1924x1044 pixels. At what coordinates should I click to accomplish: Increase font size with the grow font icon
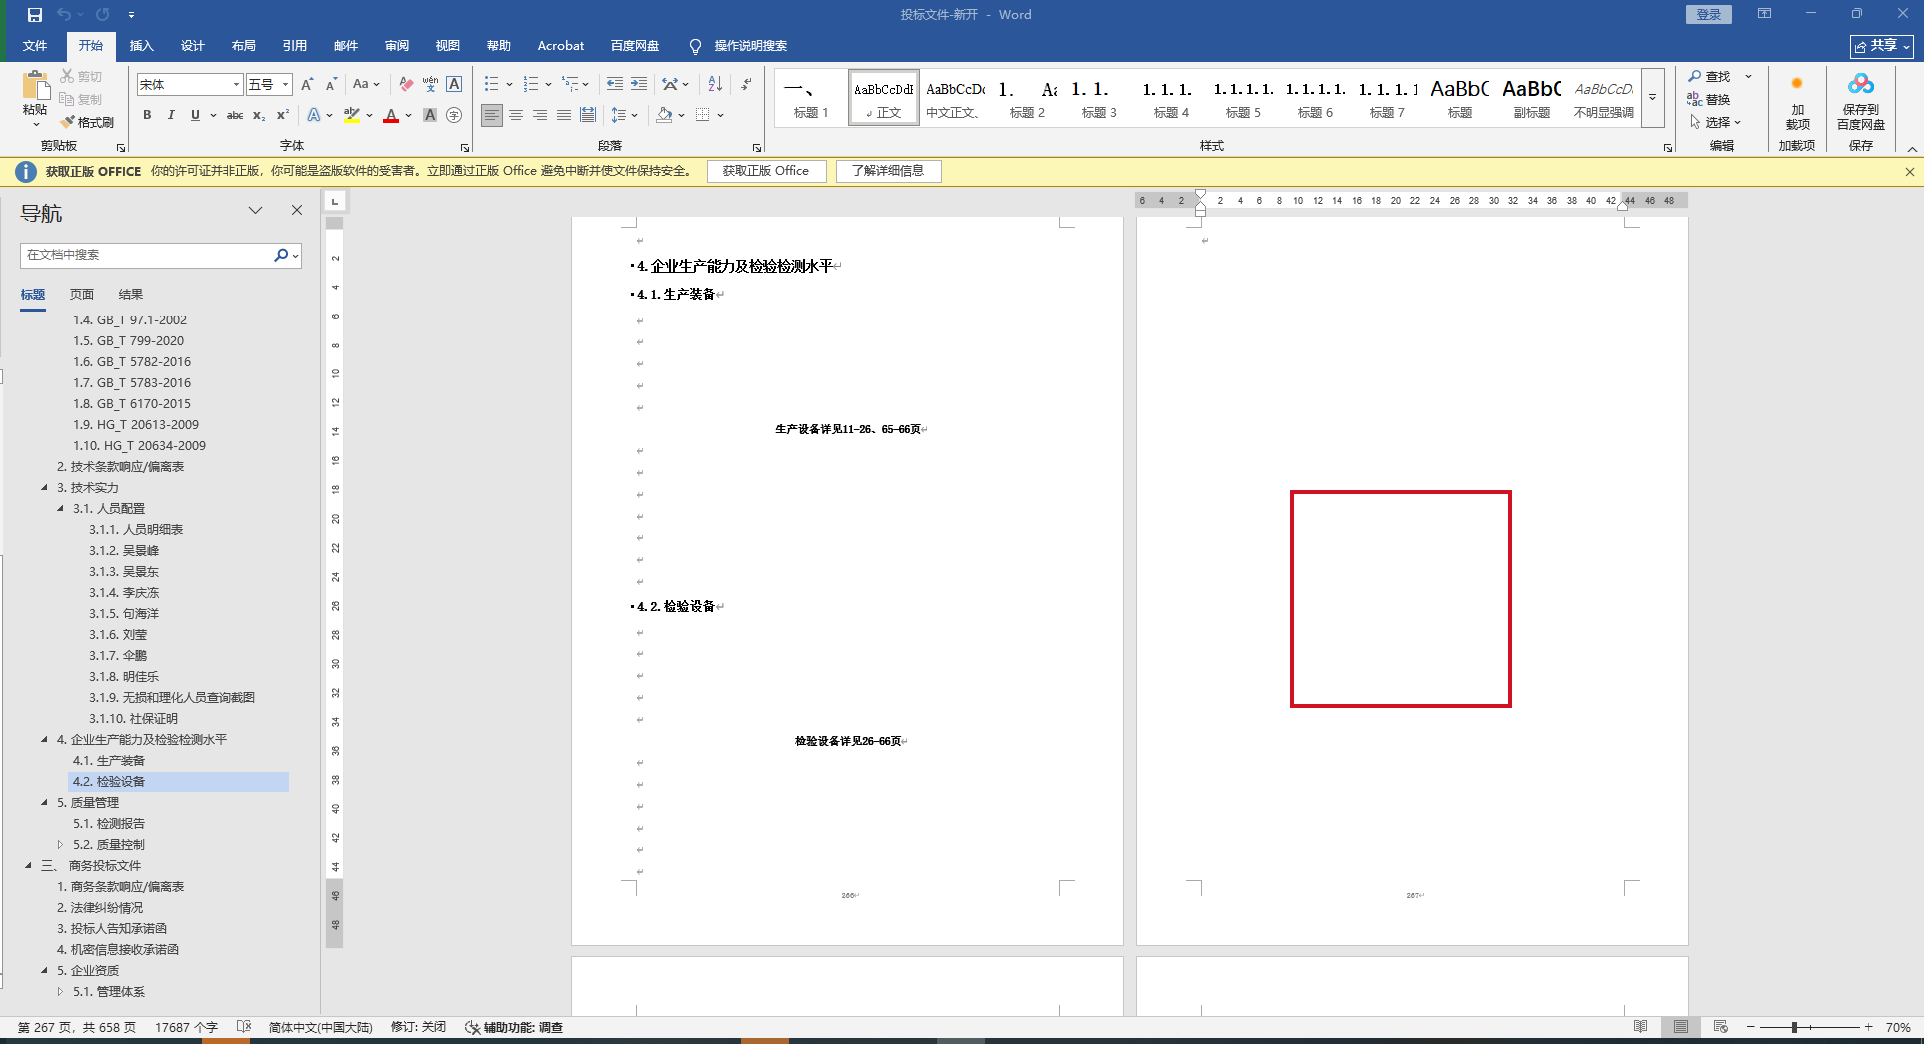pos(307,85)
